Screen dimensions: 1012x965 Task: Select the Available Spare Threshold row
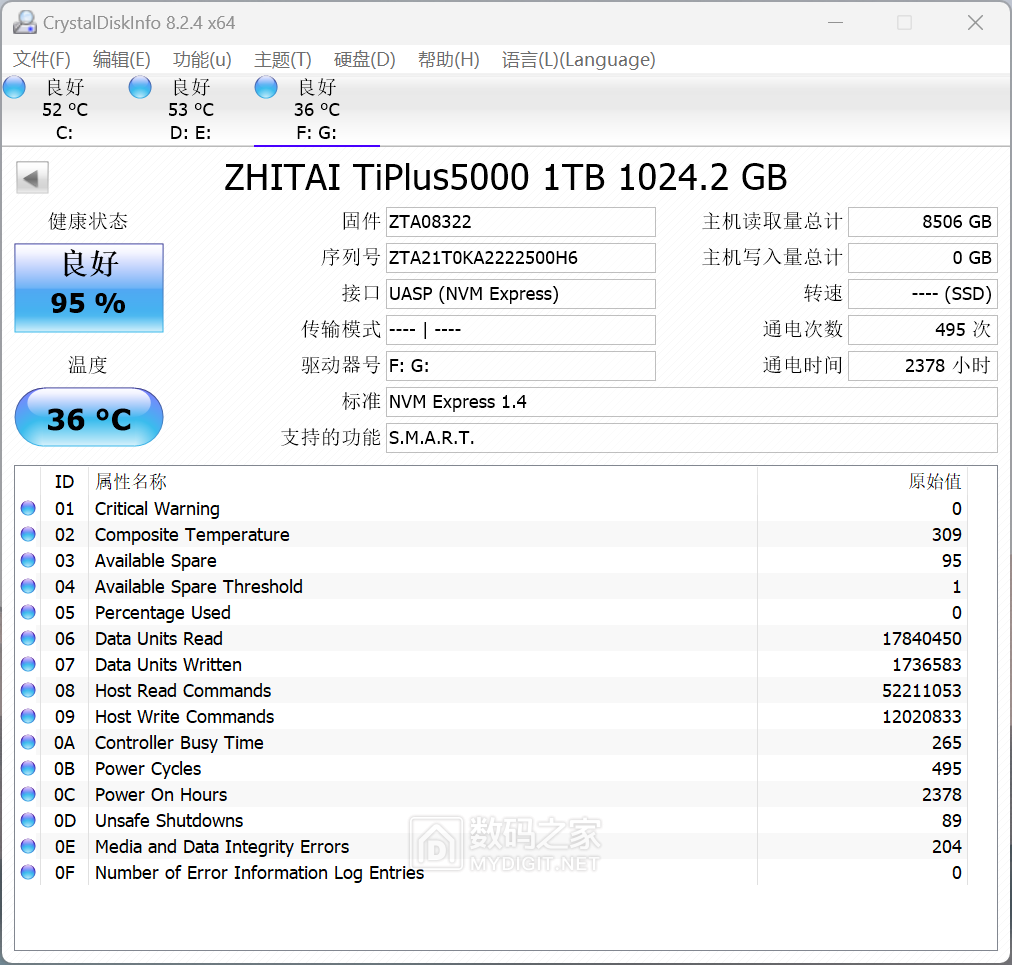pyautogui.click(x=491, y=587)
